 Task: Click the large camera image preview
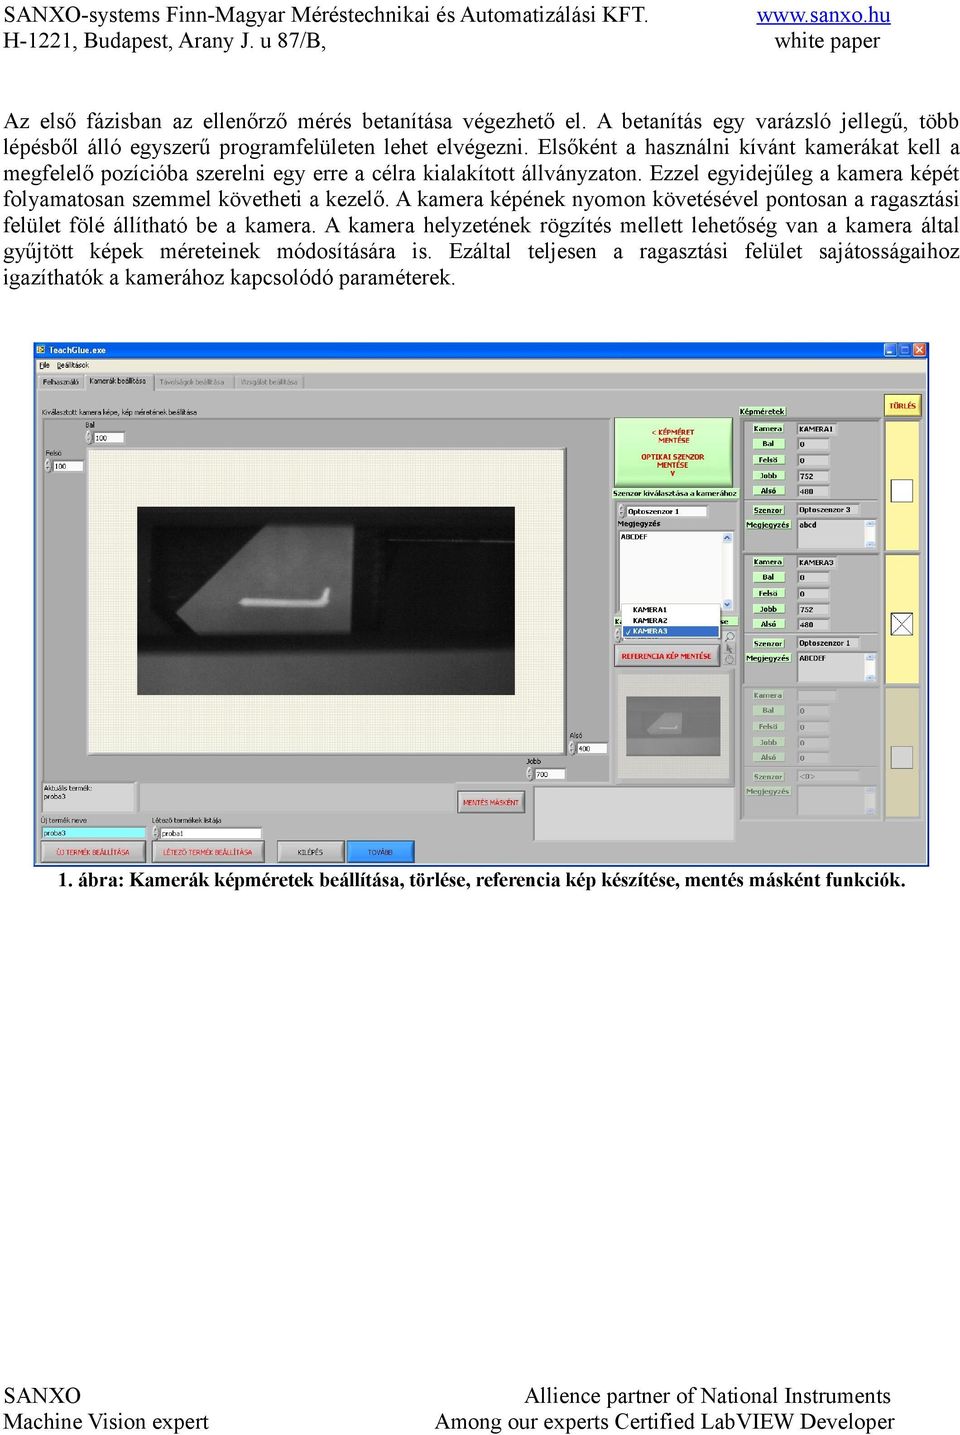click(326, 600)
